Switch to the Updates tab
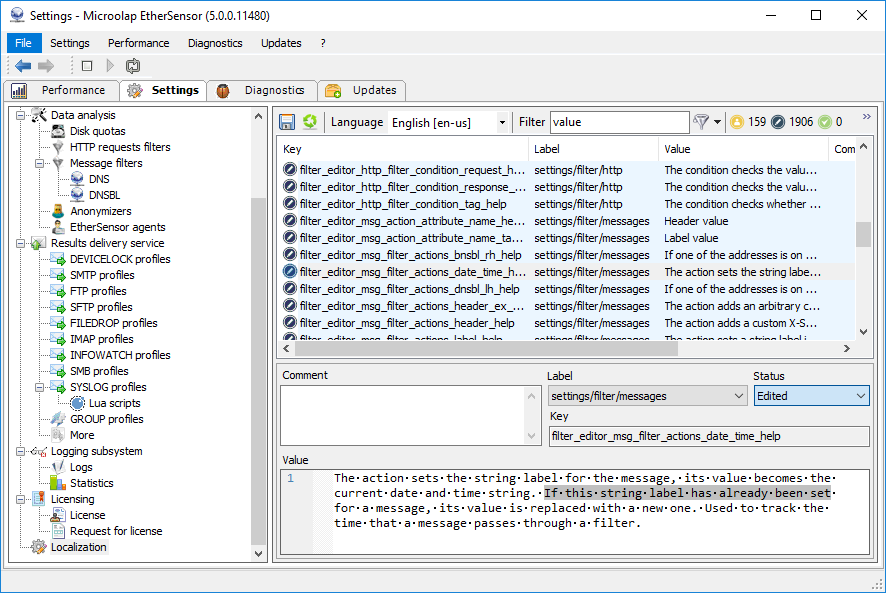 click(362, 90)
